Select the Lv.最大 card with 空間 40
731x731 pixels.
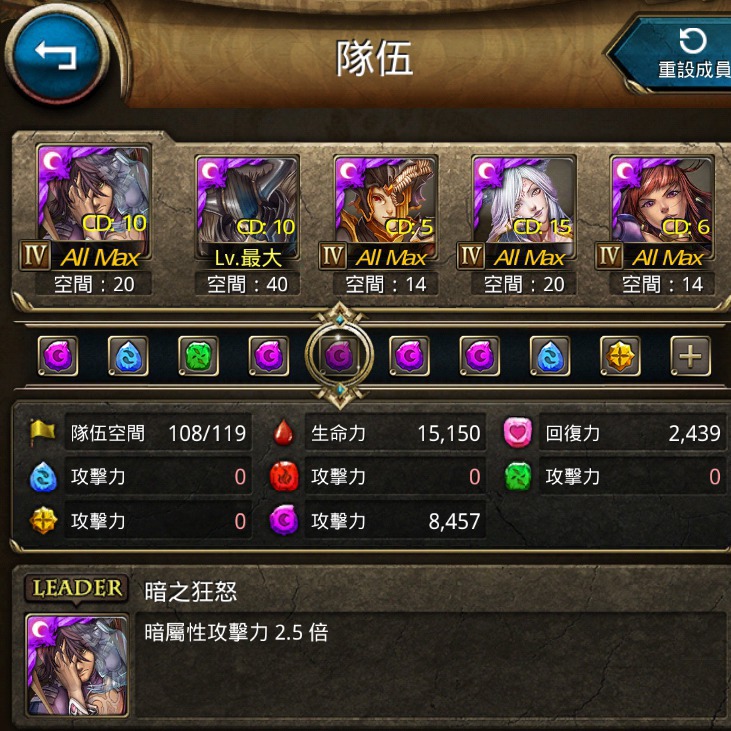click(x=247, y=212)
